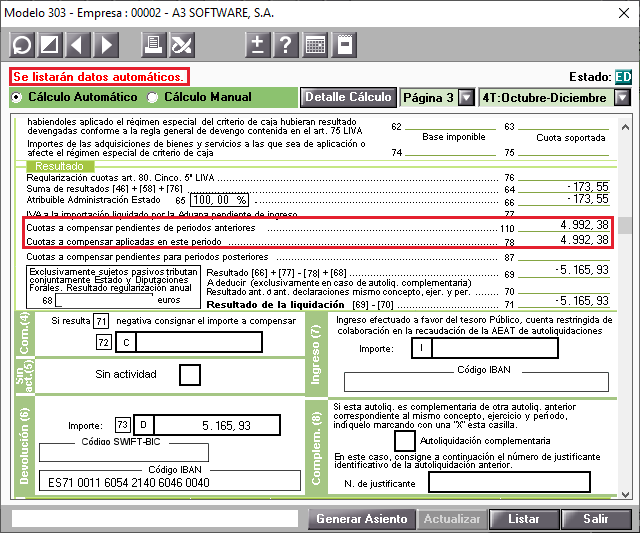640x533 pixels.
Task: Open the plus-minus calculator icon
Action: coord(257,44)
